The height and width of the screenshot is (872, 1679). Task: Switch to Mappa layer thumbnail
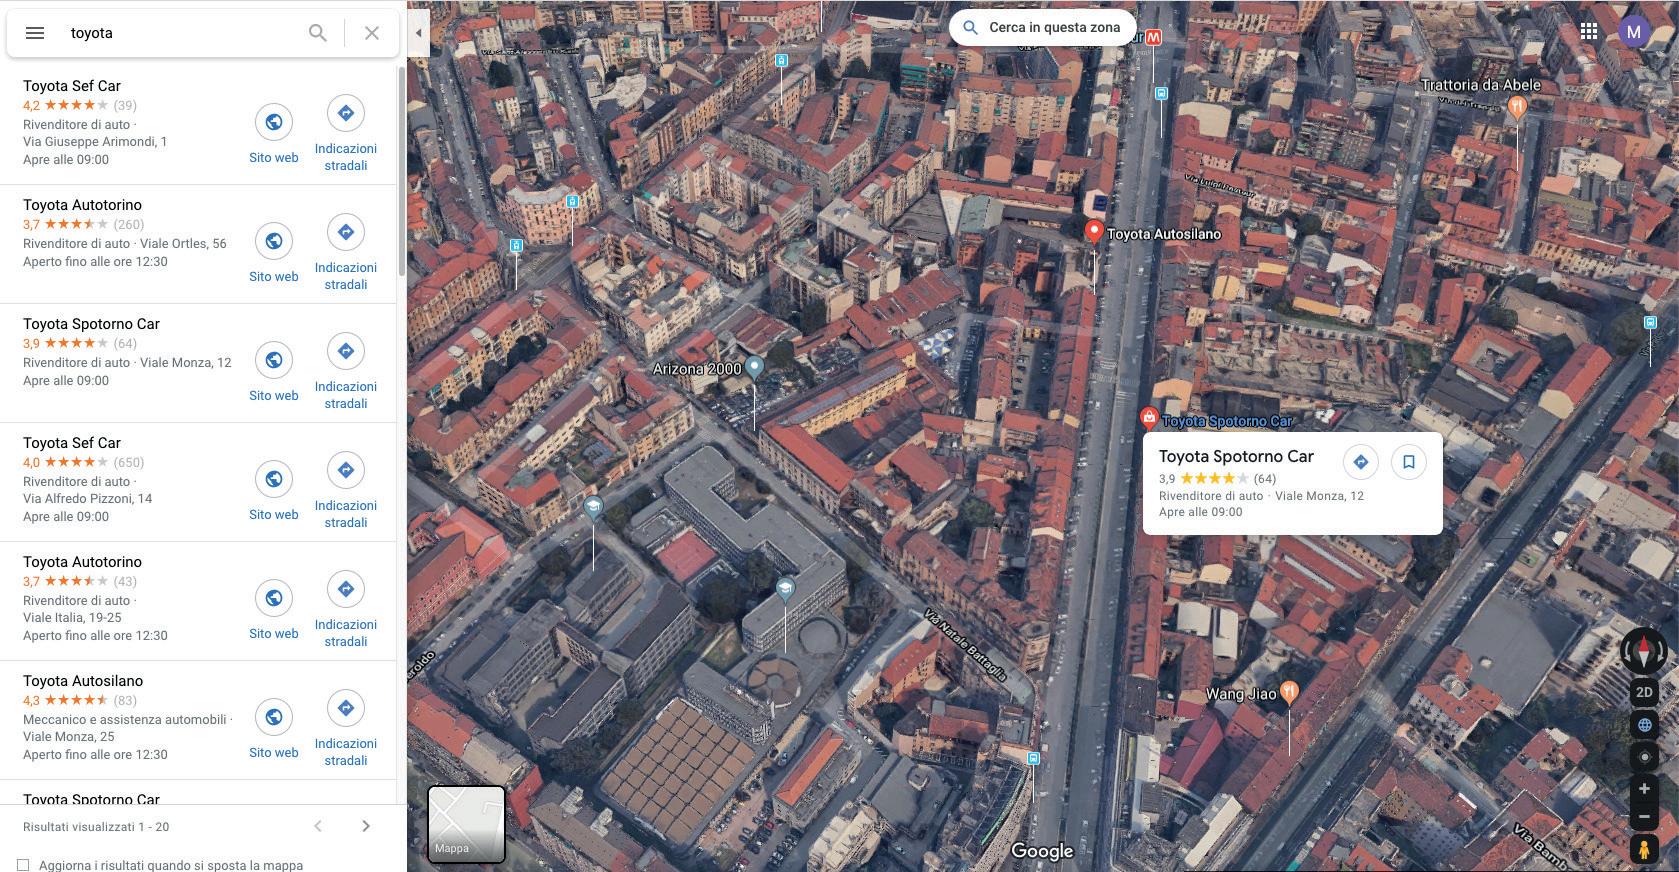(466, 824)
